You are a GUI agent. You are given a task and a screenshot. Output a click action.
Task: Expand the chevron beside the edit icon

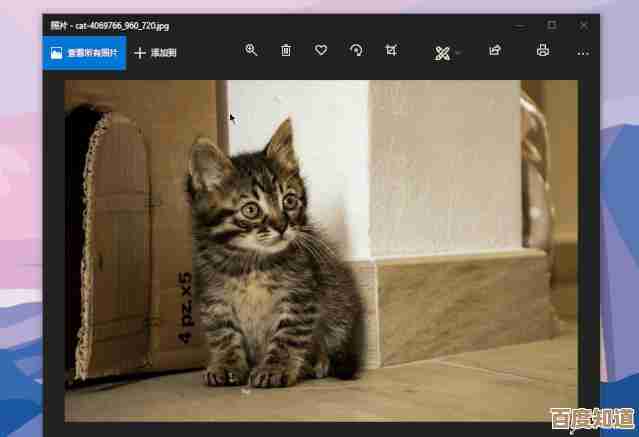pyautogui.click(x=459, y=52)
